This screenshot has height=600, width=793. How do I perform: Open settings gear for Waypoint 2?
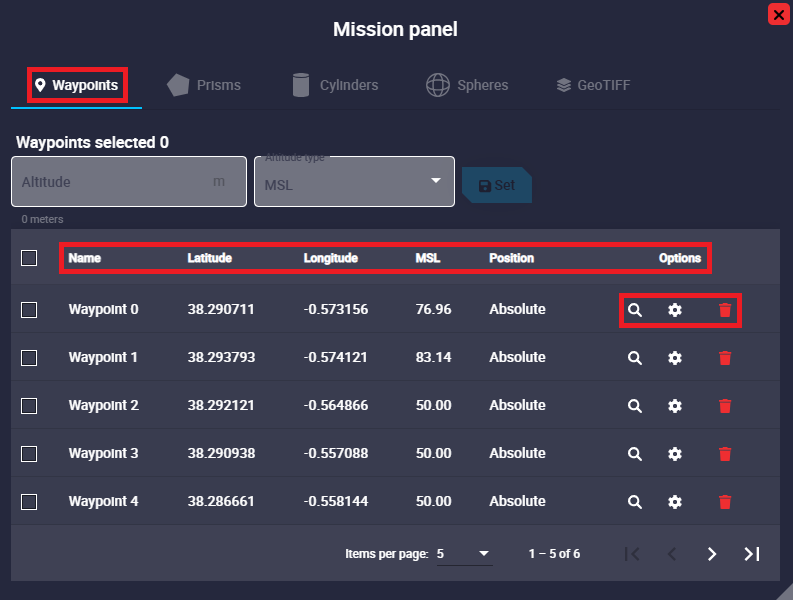(675, 406)
